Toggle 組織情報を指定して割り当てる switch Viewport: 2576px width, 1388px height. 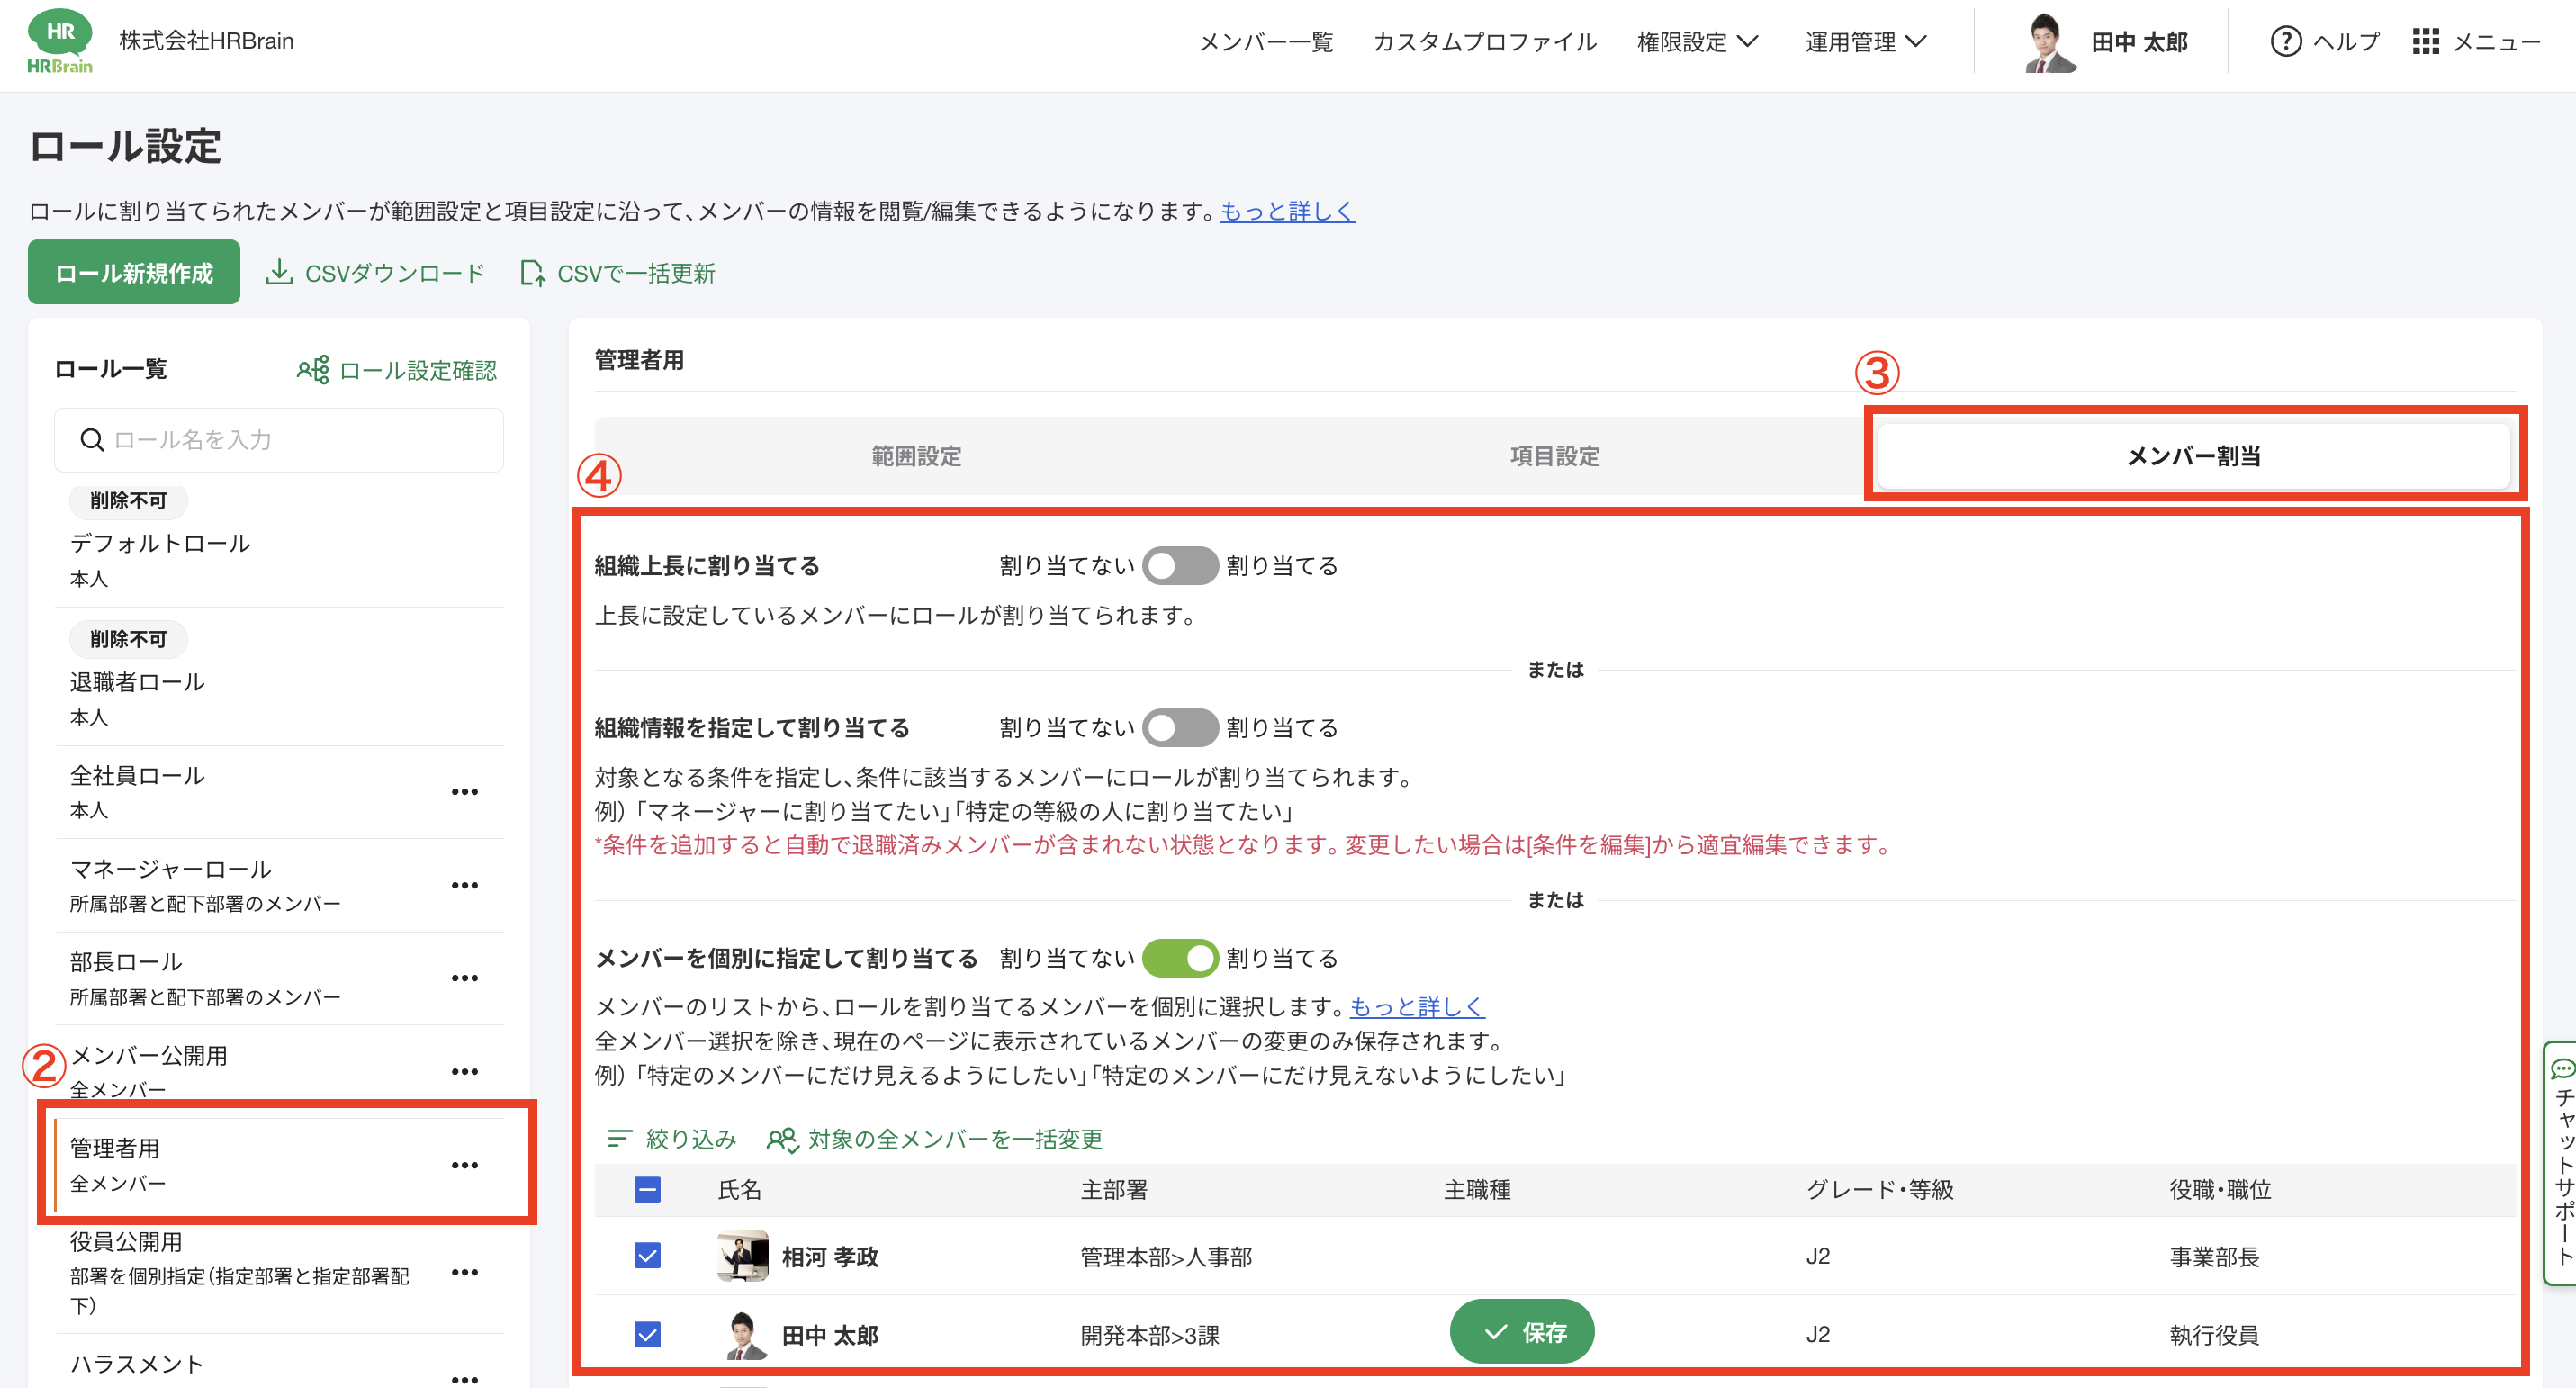(x=1180, y=728)
